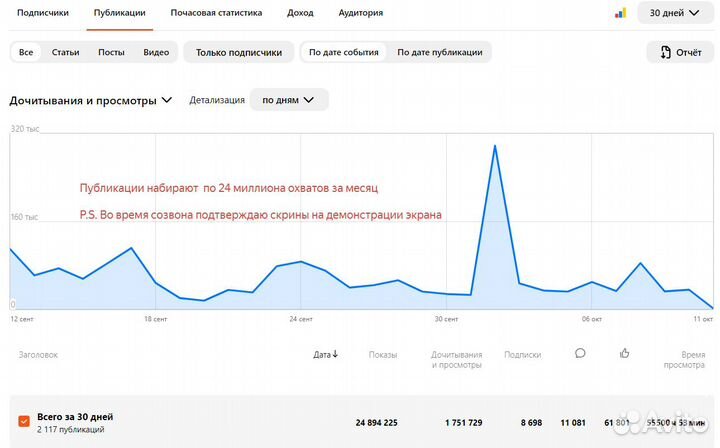Click the chart's highest peak point
The height and width of the screenshot is (448, 720).
(x=495, y=146)
